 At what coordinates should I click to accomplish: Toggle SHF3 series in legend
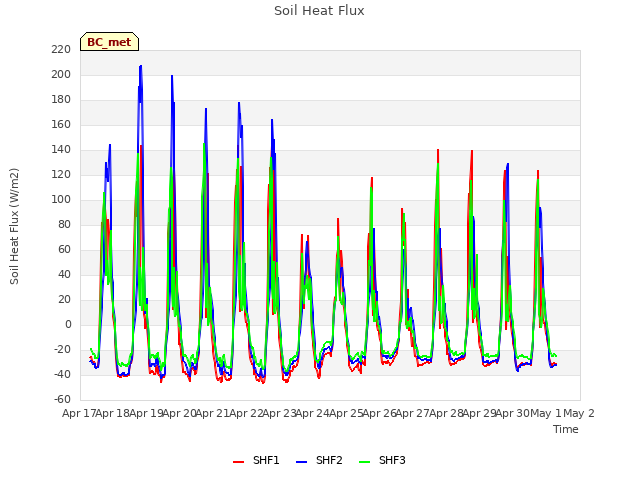382,460
